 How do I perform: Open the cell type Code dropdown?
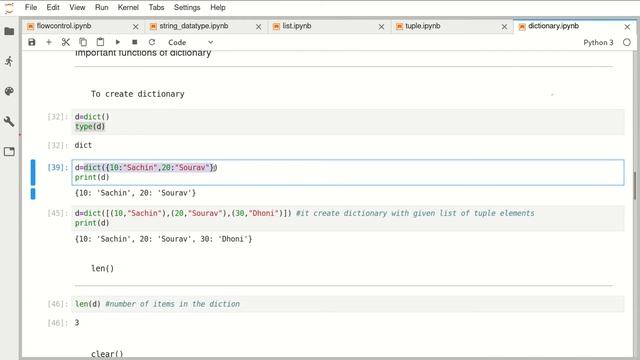(190, 42)
